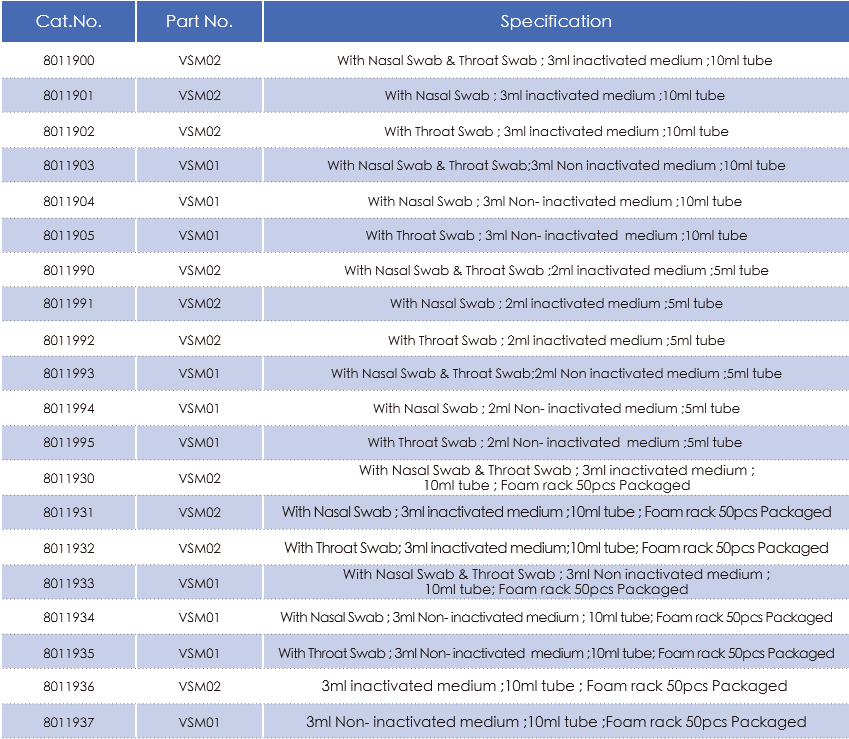
Task: Click the specification for 8011994
Action: point(556,409)
